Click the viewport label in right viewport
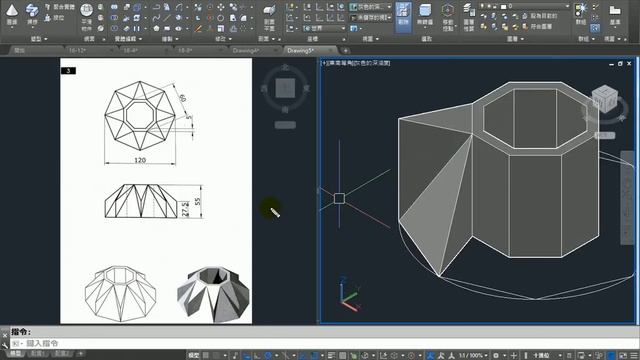640x360 pixels. point(356,63)
